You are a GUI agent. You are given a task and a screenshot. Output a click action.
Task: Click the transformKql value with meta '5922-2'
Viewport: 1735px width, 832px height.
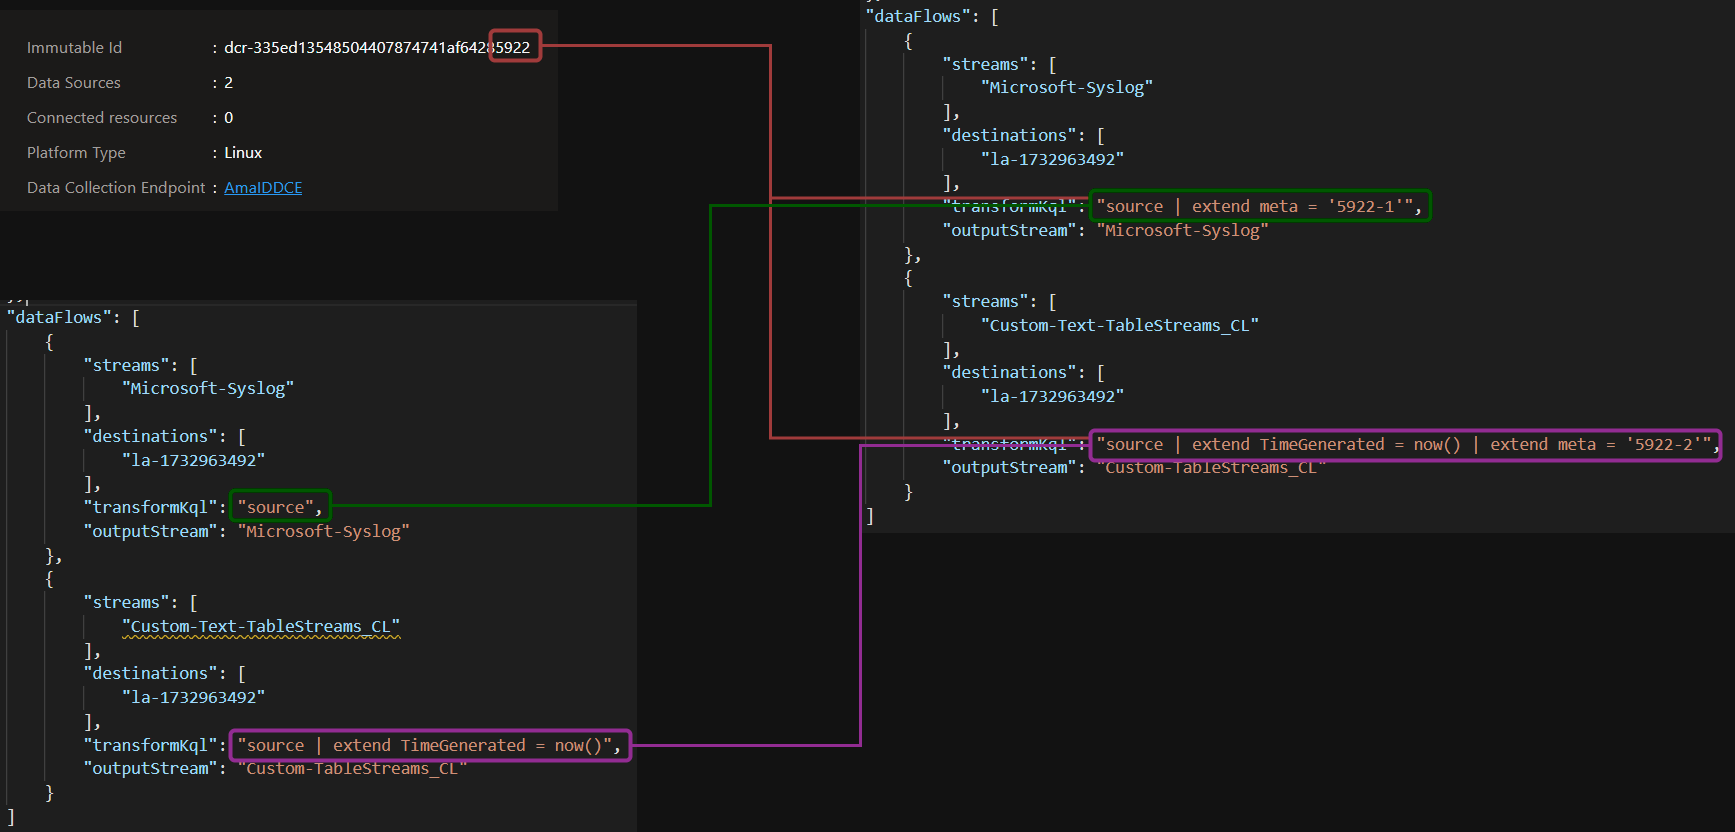pos(1404,445)
